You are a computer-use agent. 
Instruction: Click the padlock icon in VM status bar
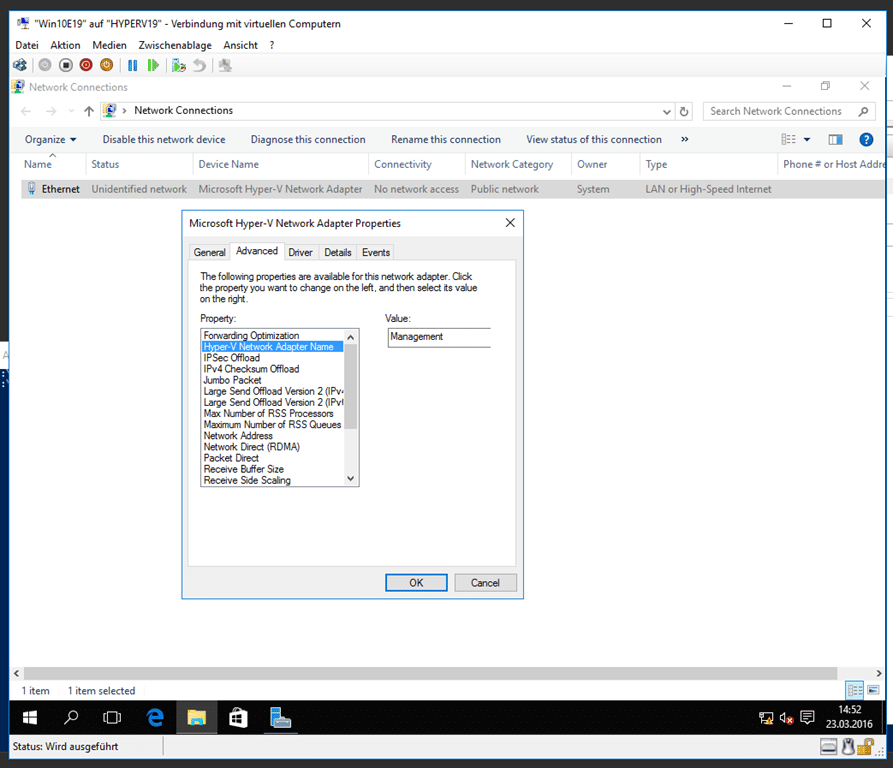pos(866,746)
